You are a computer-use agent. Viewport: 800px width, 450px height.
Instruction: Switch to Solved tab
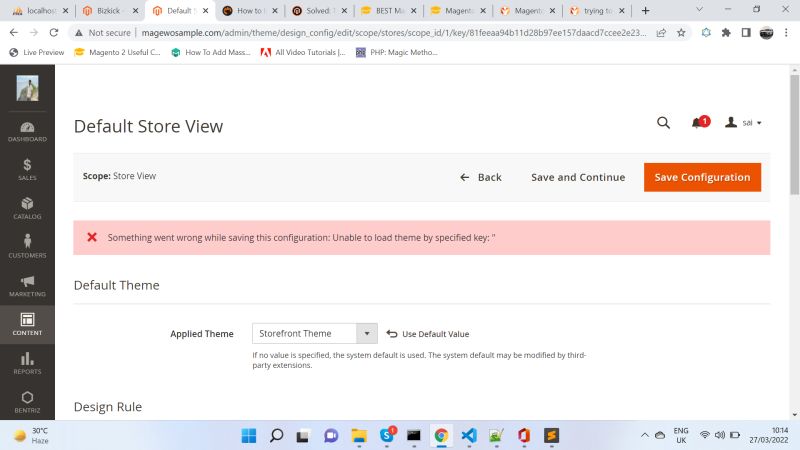pyautogui.click(x=319, y=11)
